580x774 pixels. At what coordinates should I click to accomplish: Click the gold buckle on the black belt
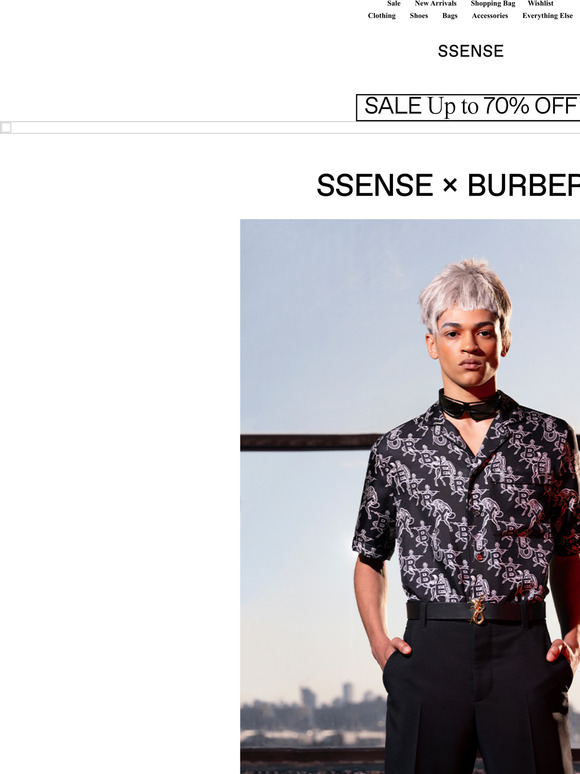[477, 611]
